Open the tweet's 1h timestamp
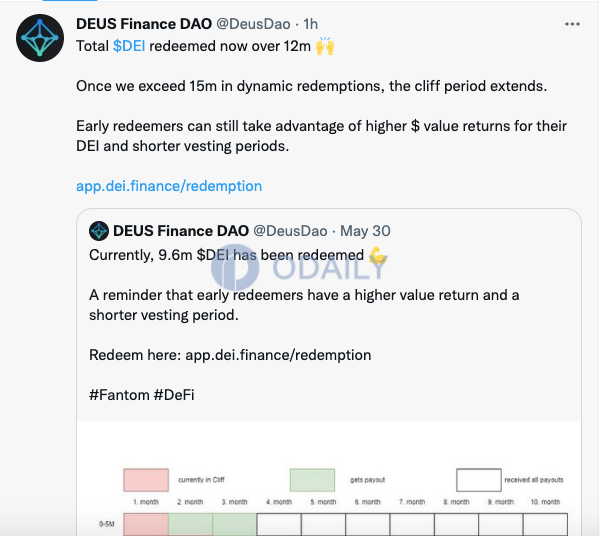Image resolution: width=600 pixels, height=536 pixels. (310, 24)
